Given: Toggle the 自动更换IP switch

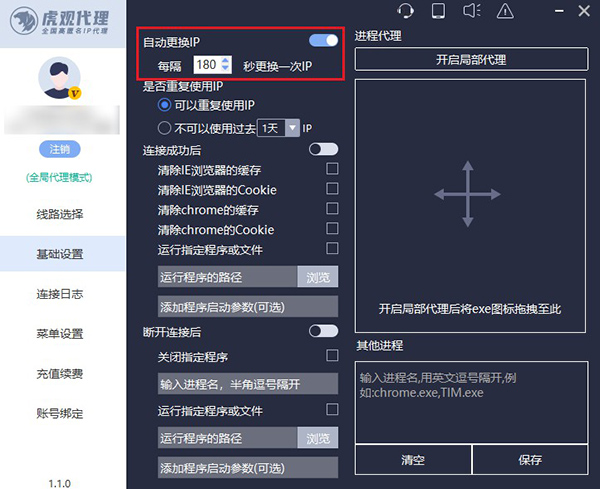Looking at the screenshot, I should (323, 40).
